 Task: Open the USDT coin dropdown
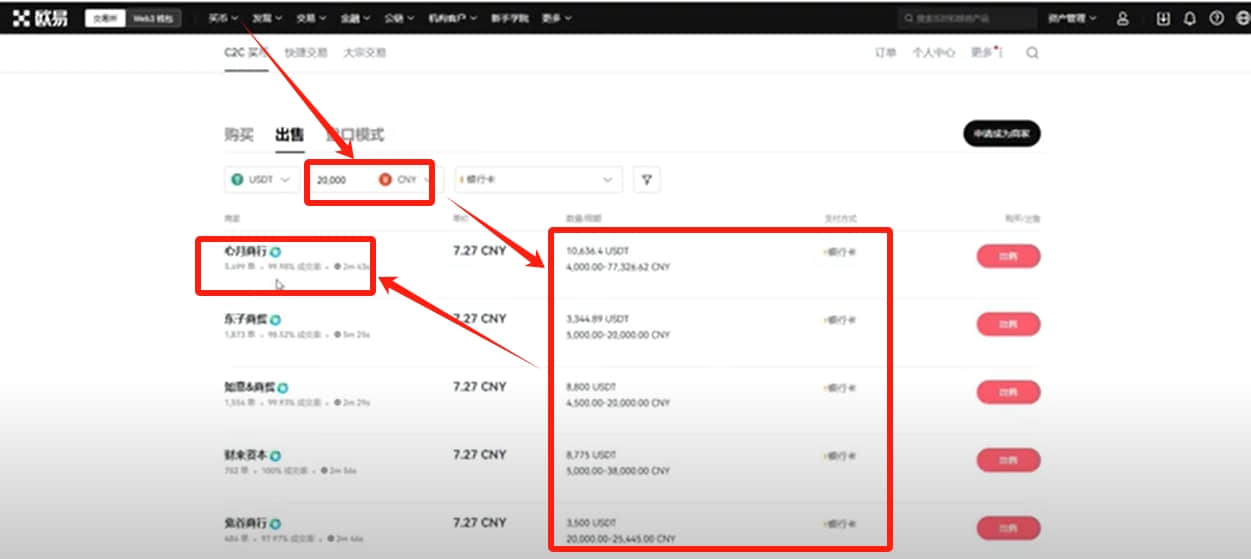[x=260, y=180]
